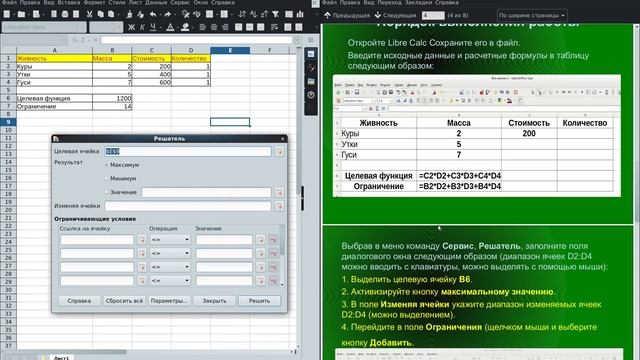Image resolution: width=640 pixels, height=360 pixels.
Task: Click the Undo arrow icon
Action: tap(153, 14)
